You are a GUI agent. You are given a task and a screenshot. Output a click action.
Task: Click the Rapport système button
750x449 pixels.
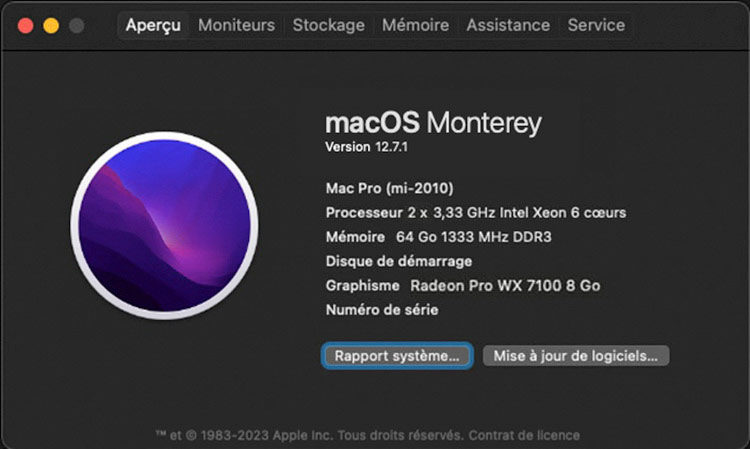click(x=397, y=356)
